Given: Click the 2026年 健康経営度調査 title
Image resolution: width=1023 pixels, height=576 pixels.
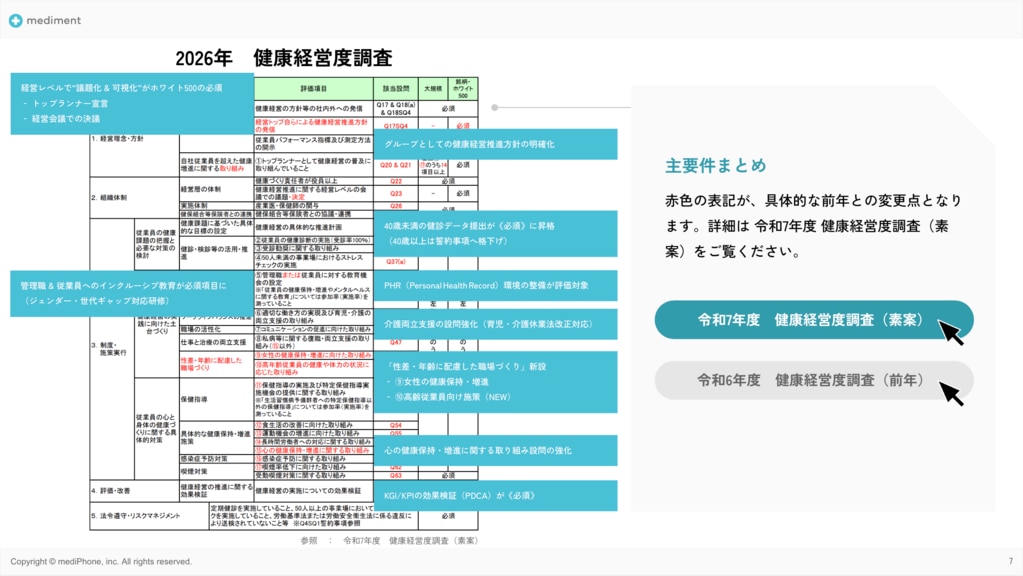Looking at the screenshot, I should [x=284, y=58].
